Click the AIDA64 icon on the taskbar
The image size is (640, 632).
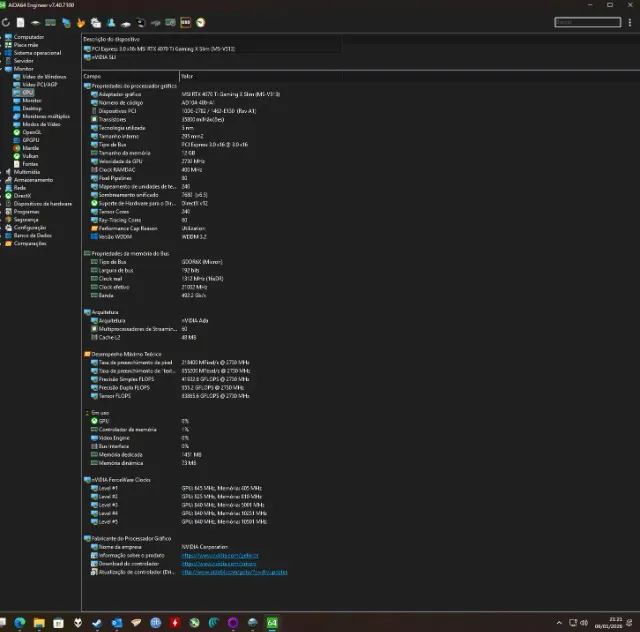(271, 622)
